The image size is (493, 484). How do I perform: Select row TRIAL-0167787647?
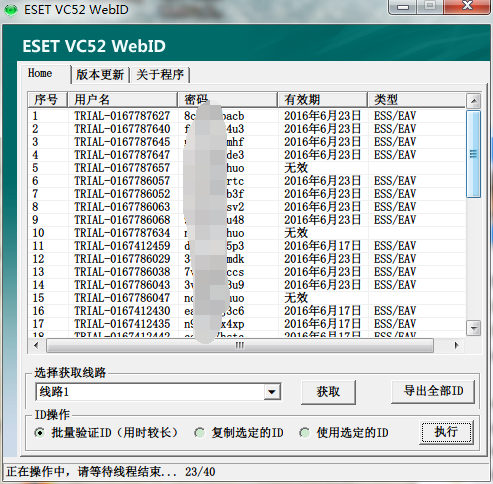click(247, 155)
